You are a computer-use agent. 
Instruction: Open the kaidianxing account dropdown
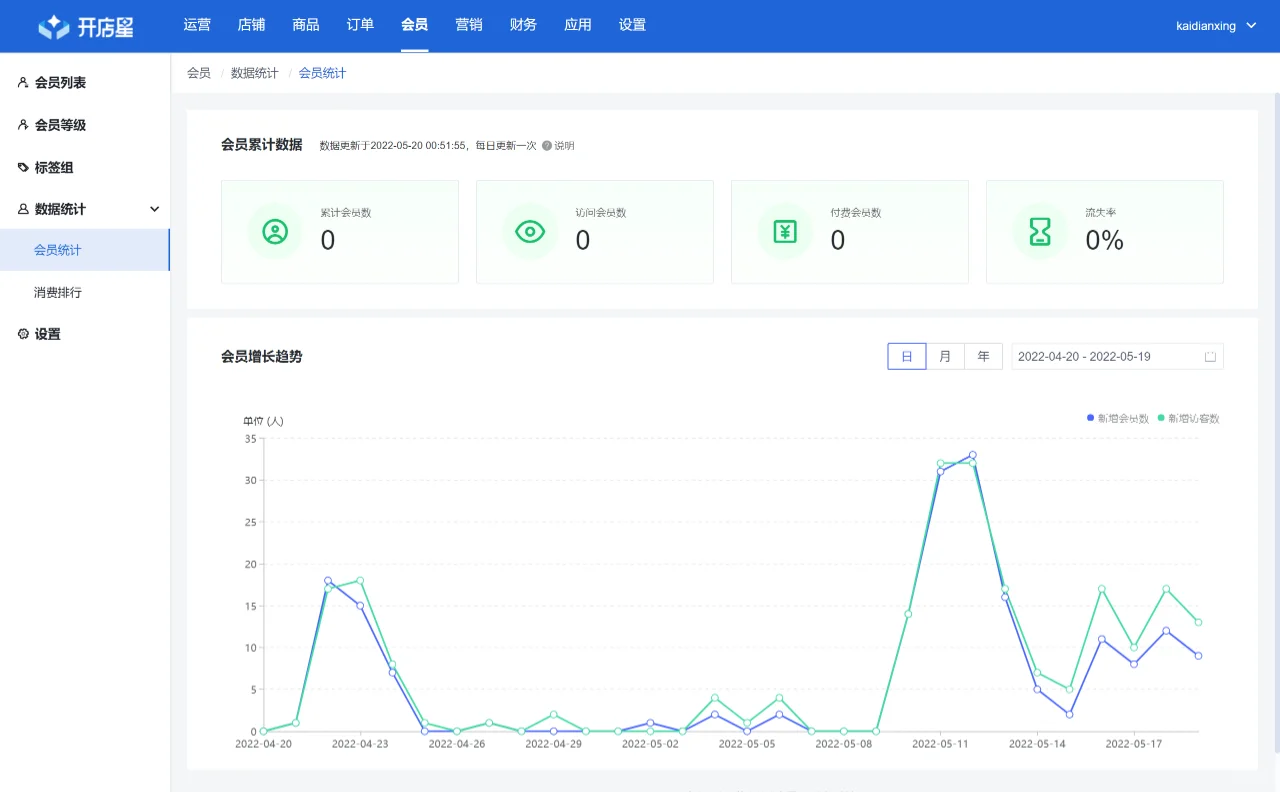1215,25
